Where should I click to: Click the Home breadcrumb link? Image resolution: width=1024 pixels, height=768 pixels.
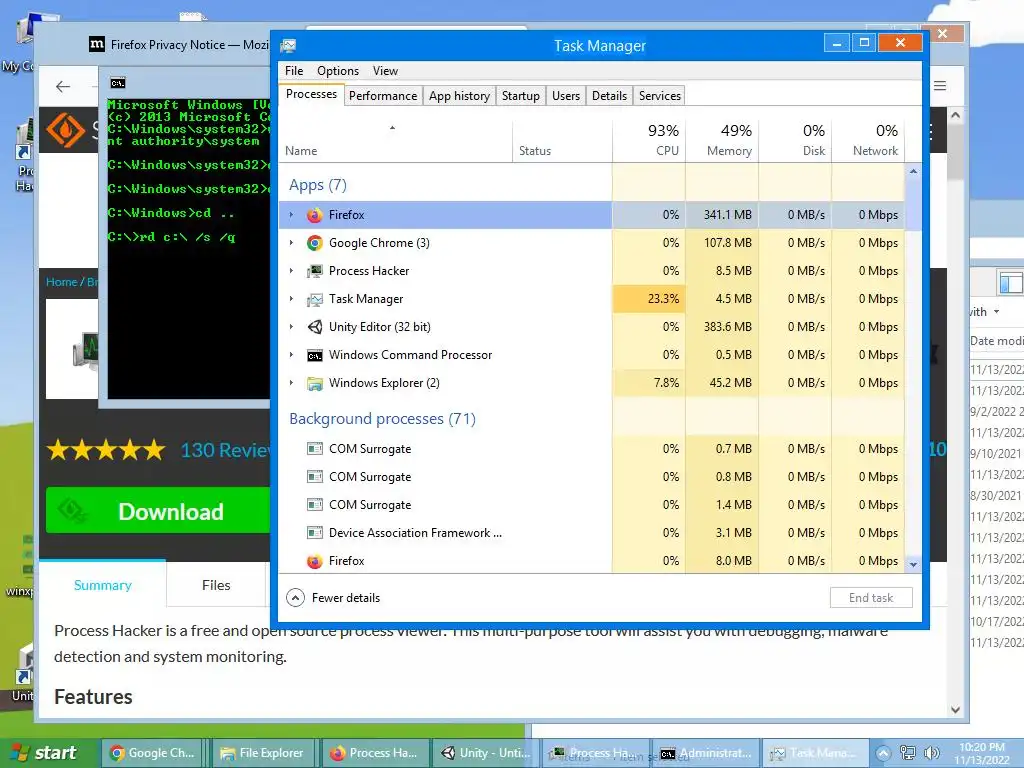[61, 282]
